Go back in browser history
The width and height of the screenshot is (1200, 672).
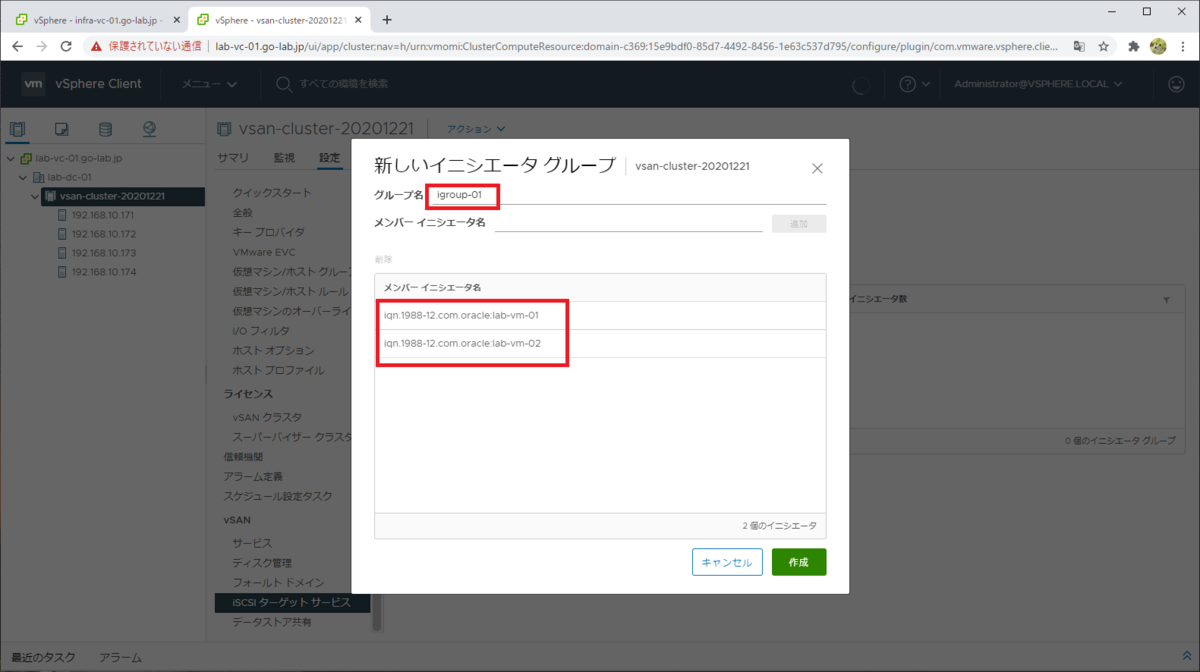16,46
